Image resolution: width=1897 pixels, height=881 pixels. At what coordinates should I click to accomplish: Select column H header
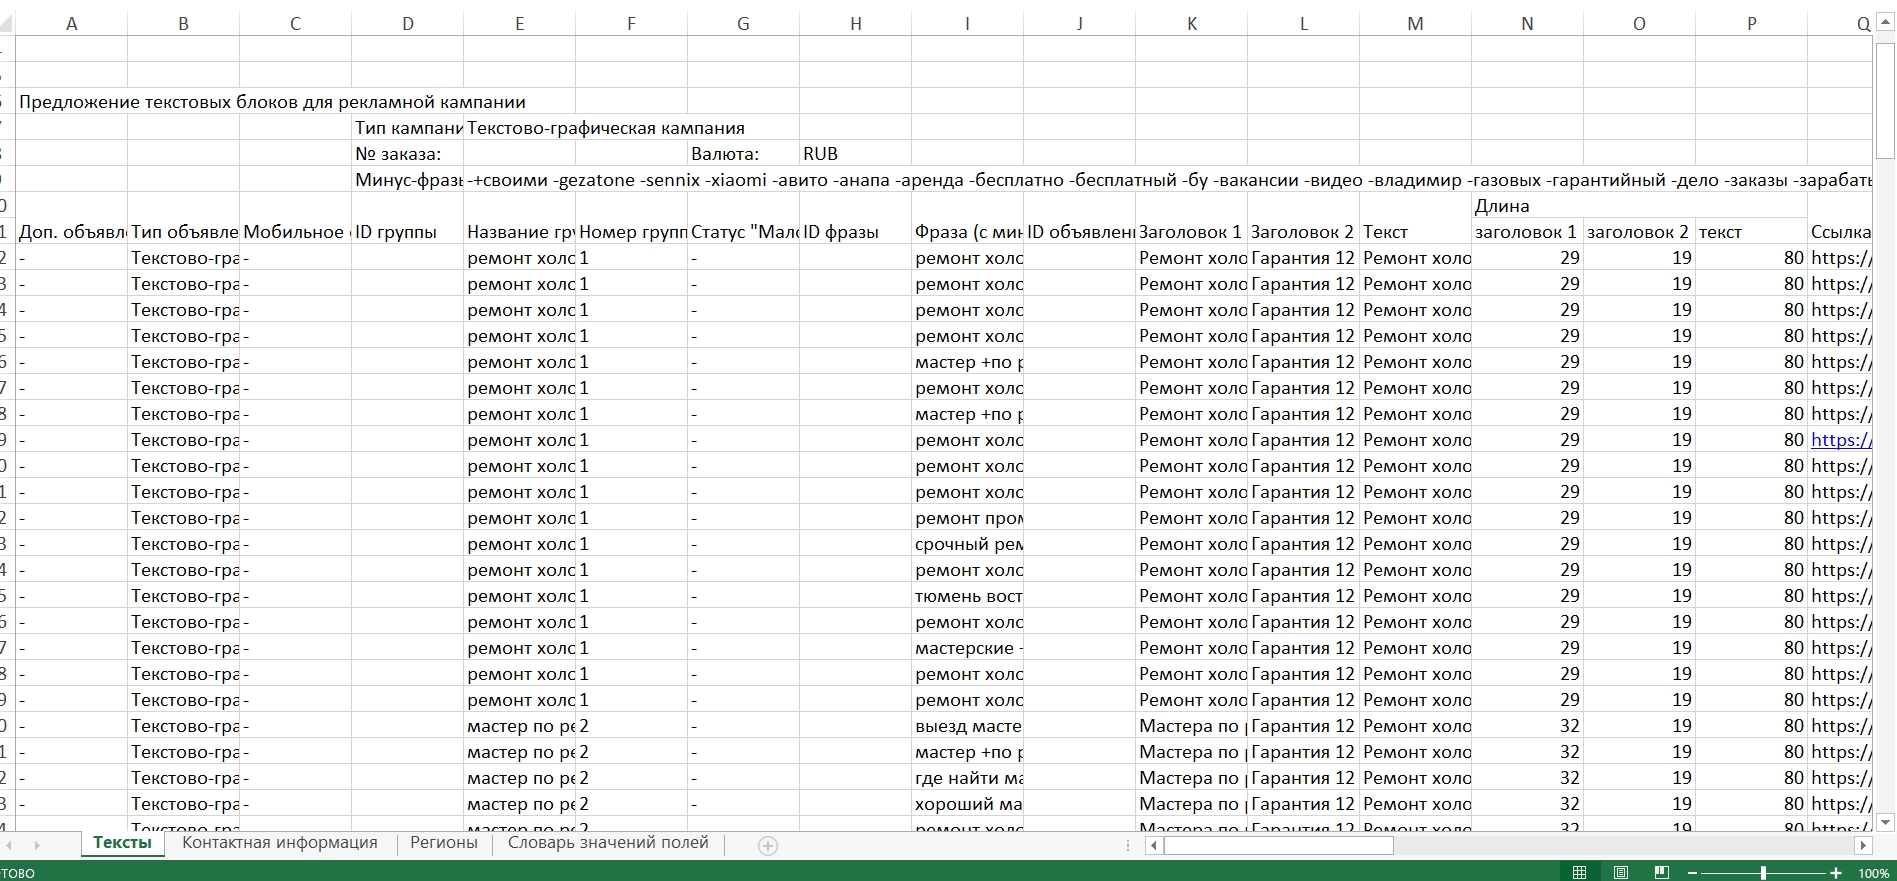[x=856, y=24]
